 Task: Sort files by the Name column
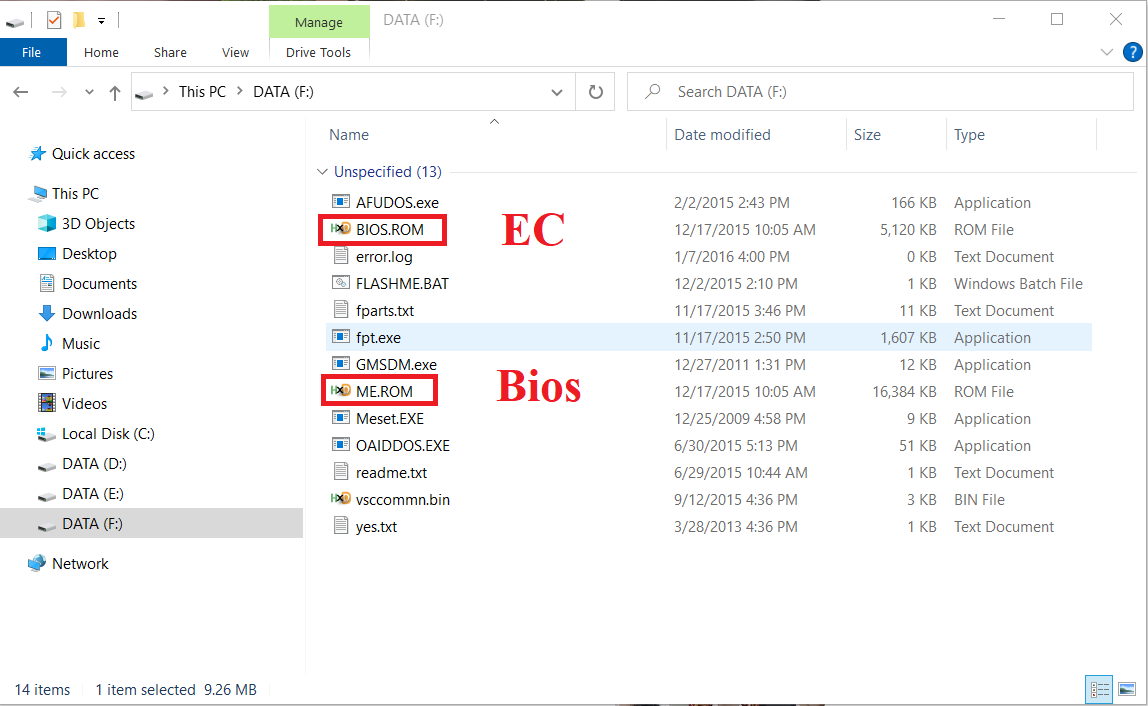coord(348,135)
